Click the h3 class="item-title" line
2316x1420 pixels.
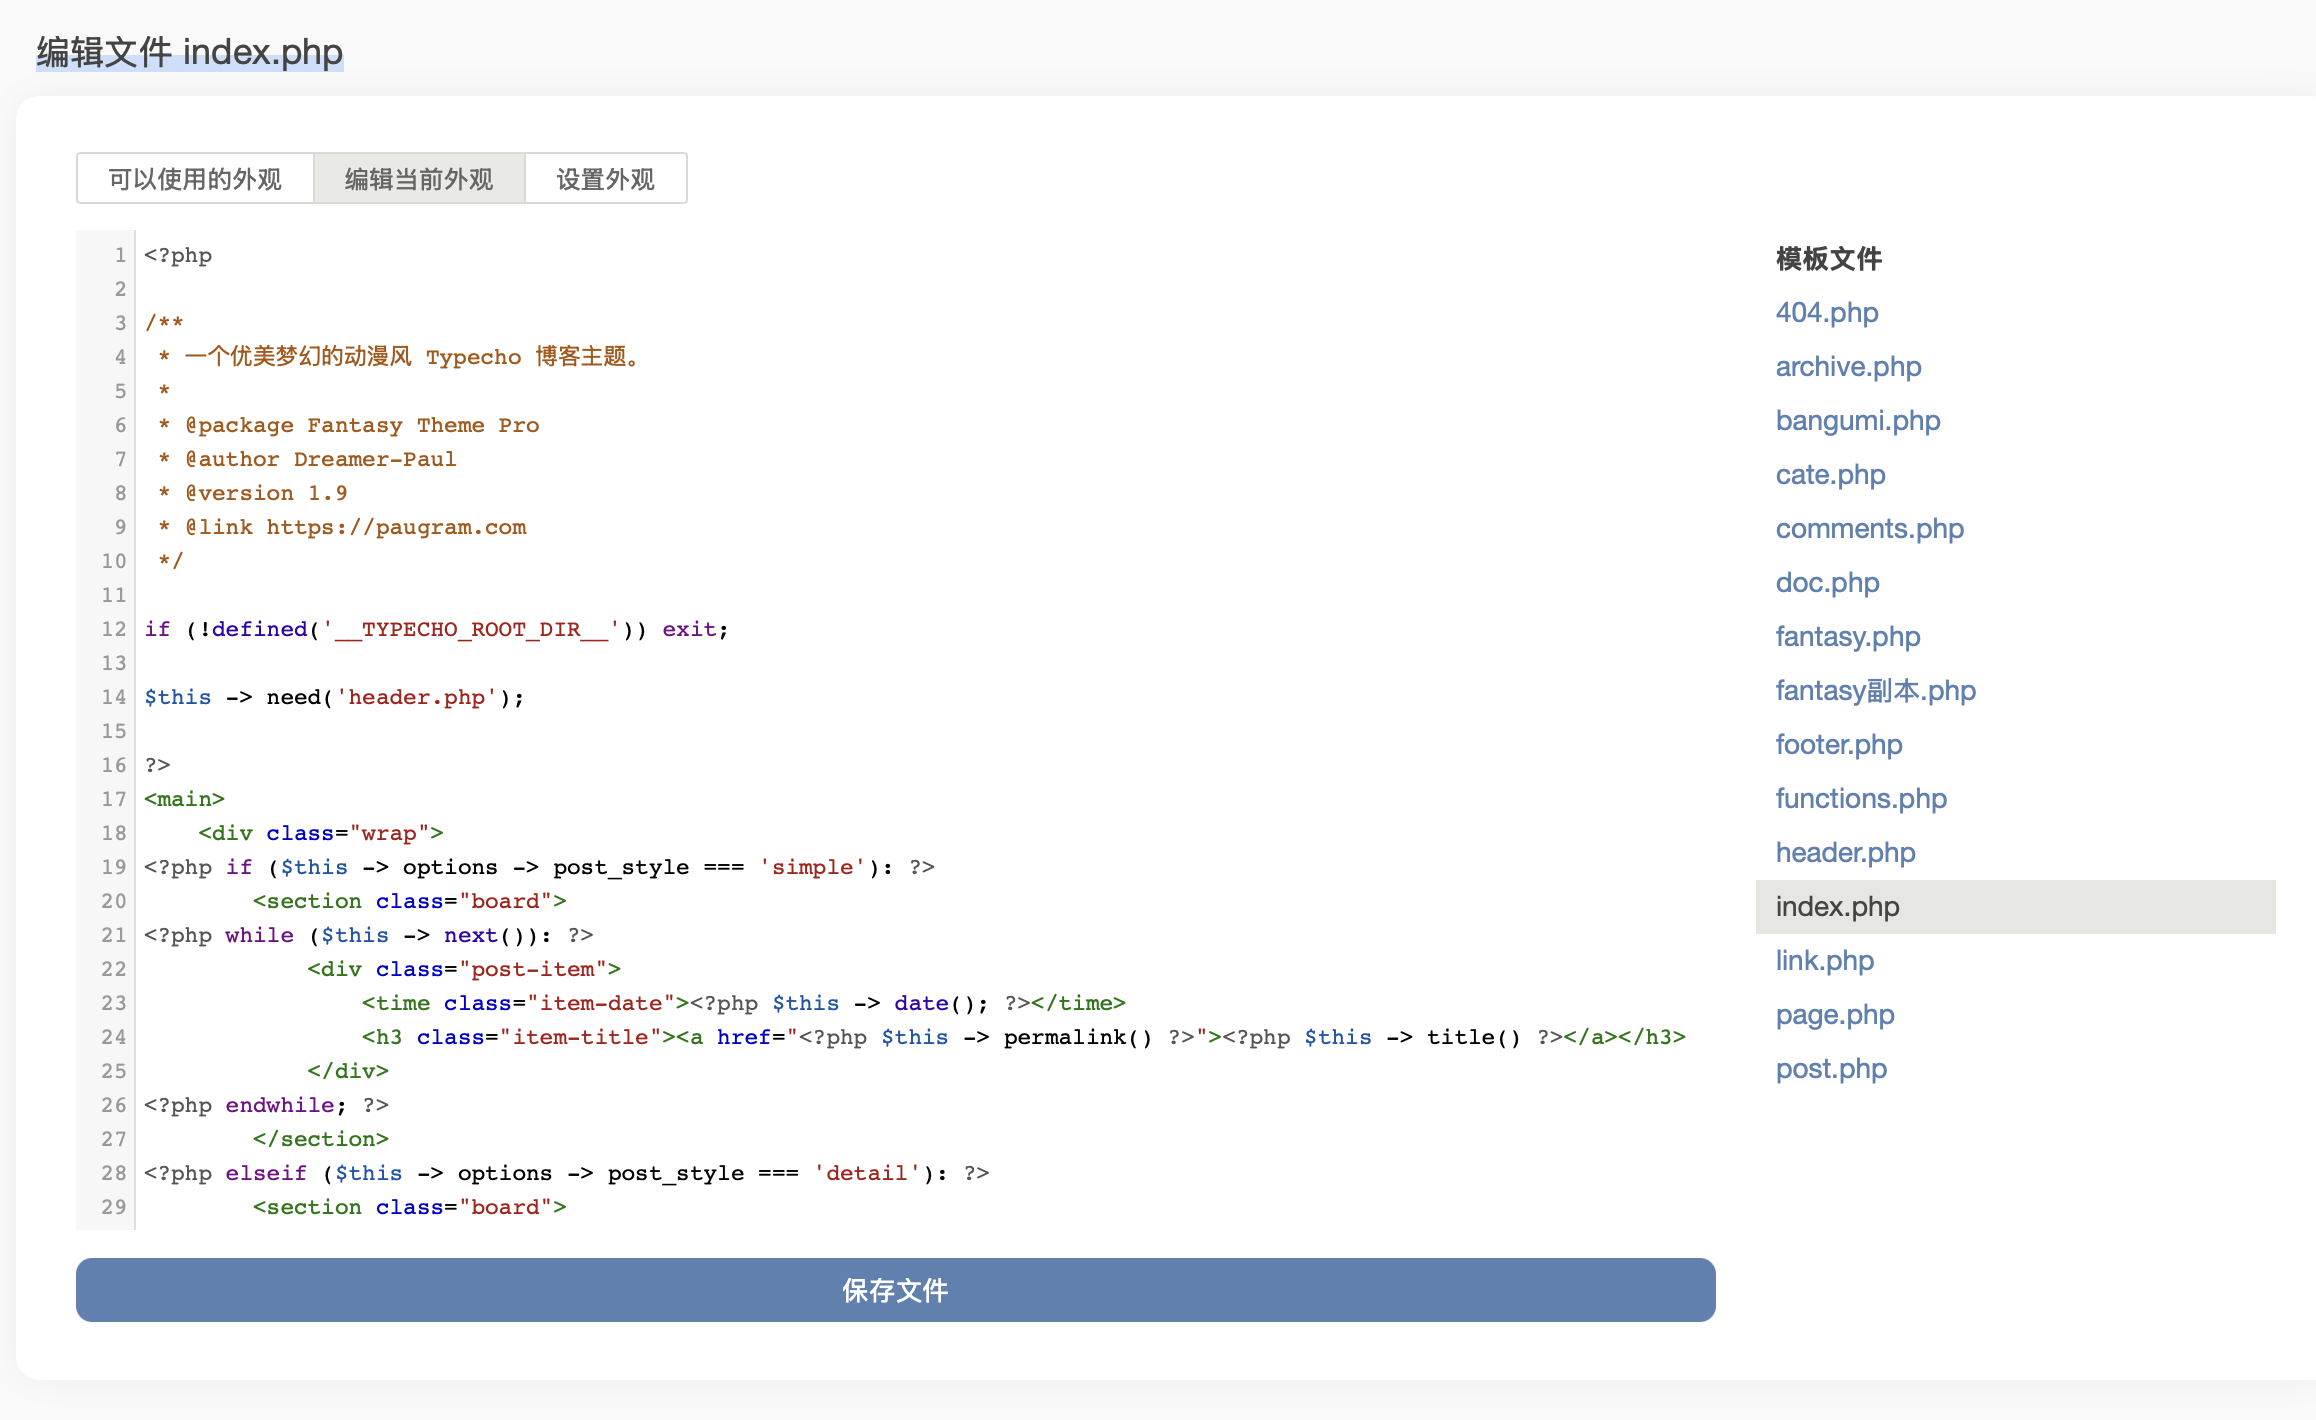[1024, 1037]
